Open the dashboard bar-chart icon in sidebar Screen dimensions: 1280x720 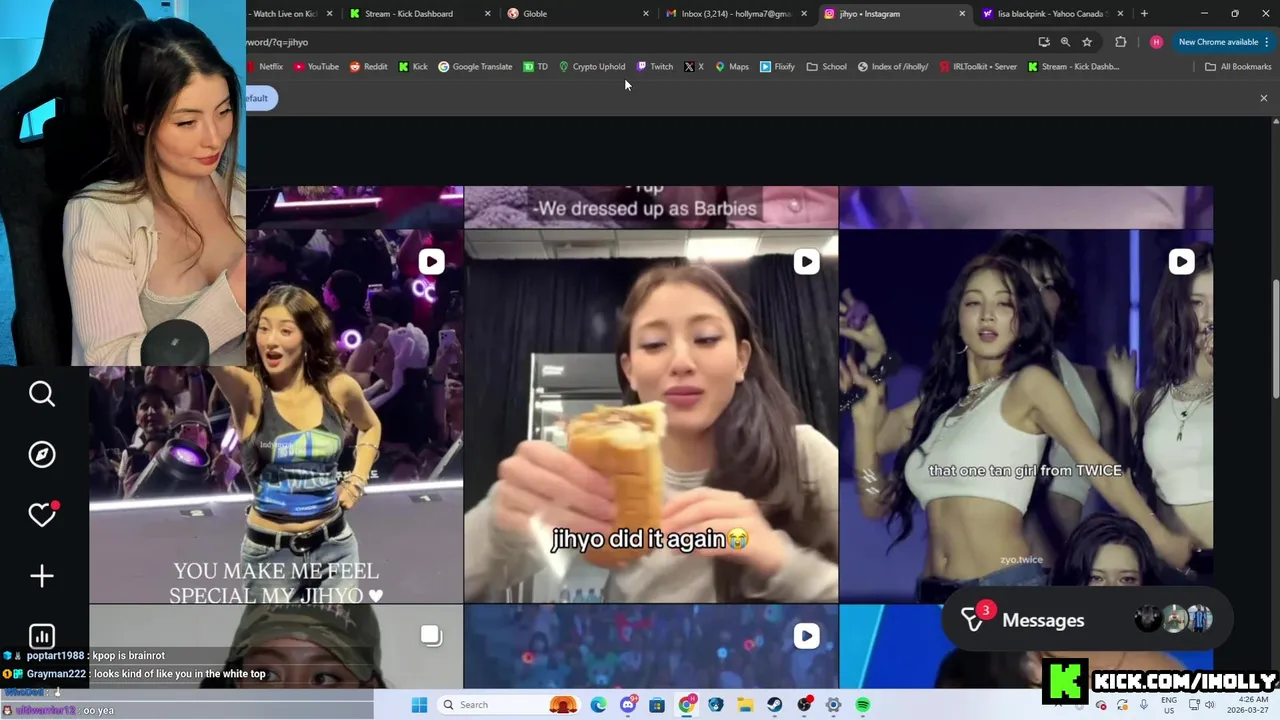42,636
